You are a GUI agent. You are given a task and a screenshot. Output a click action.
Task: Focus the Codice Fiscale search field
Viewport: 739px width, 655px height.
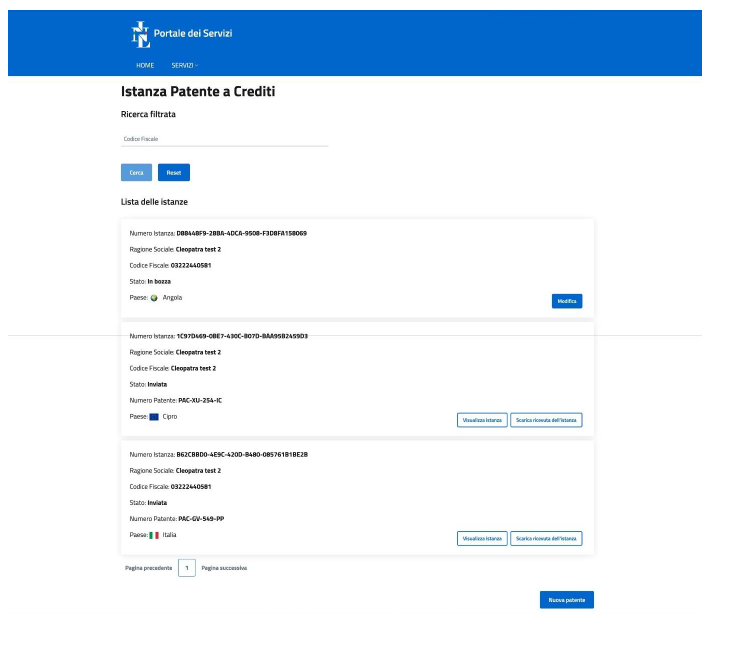pos(224,139)
